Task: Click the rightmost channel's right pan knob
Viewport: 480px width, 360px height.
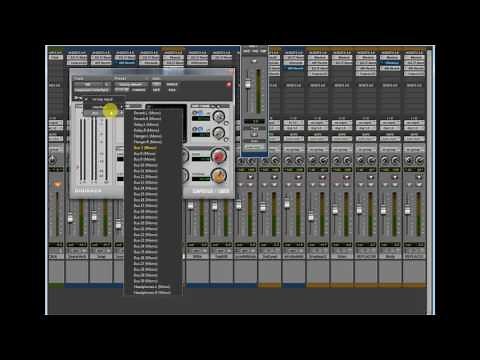Action: point(420,160)
